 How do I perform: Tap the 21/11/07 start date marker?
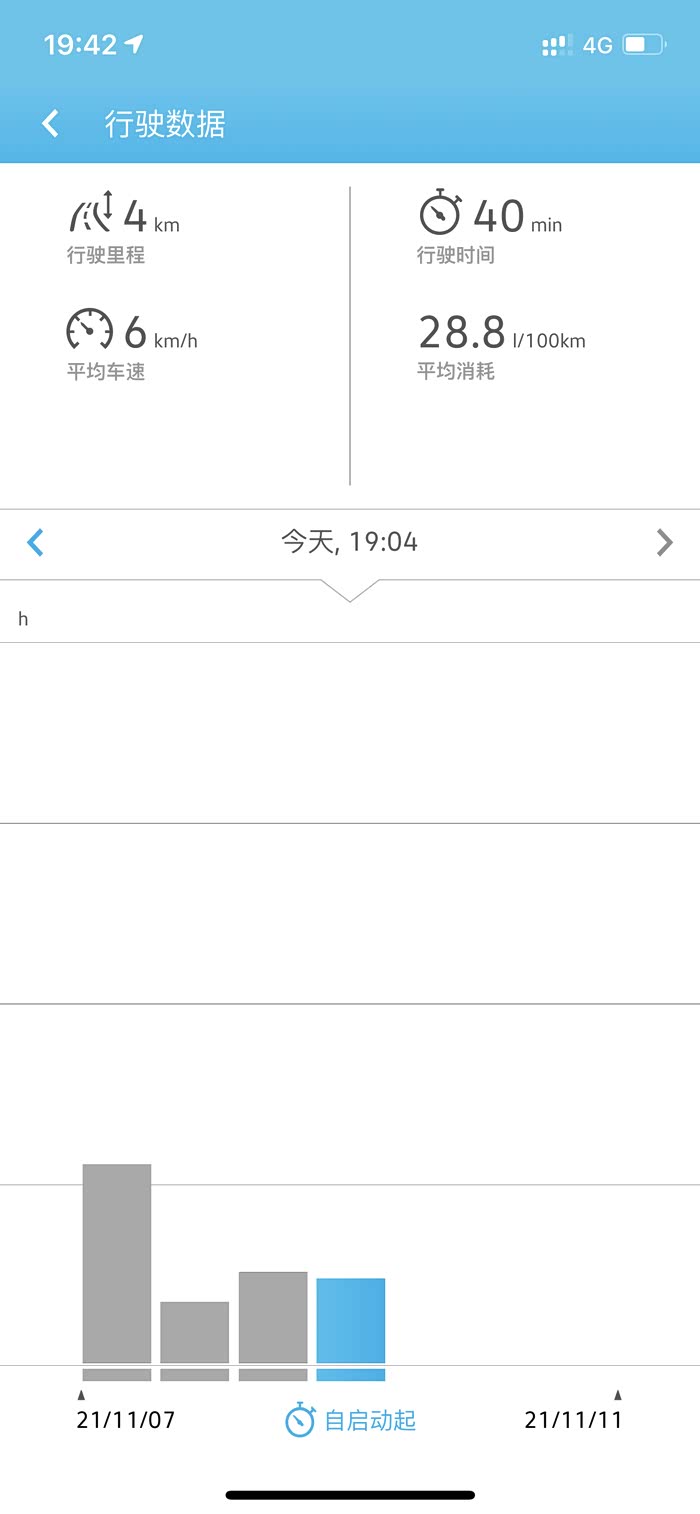126,1420
